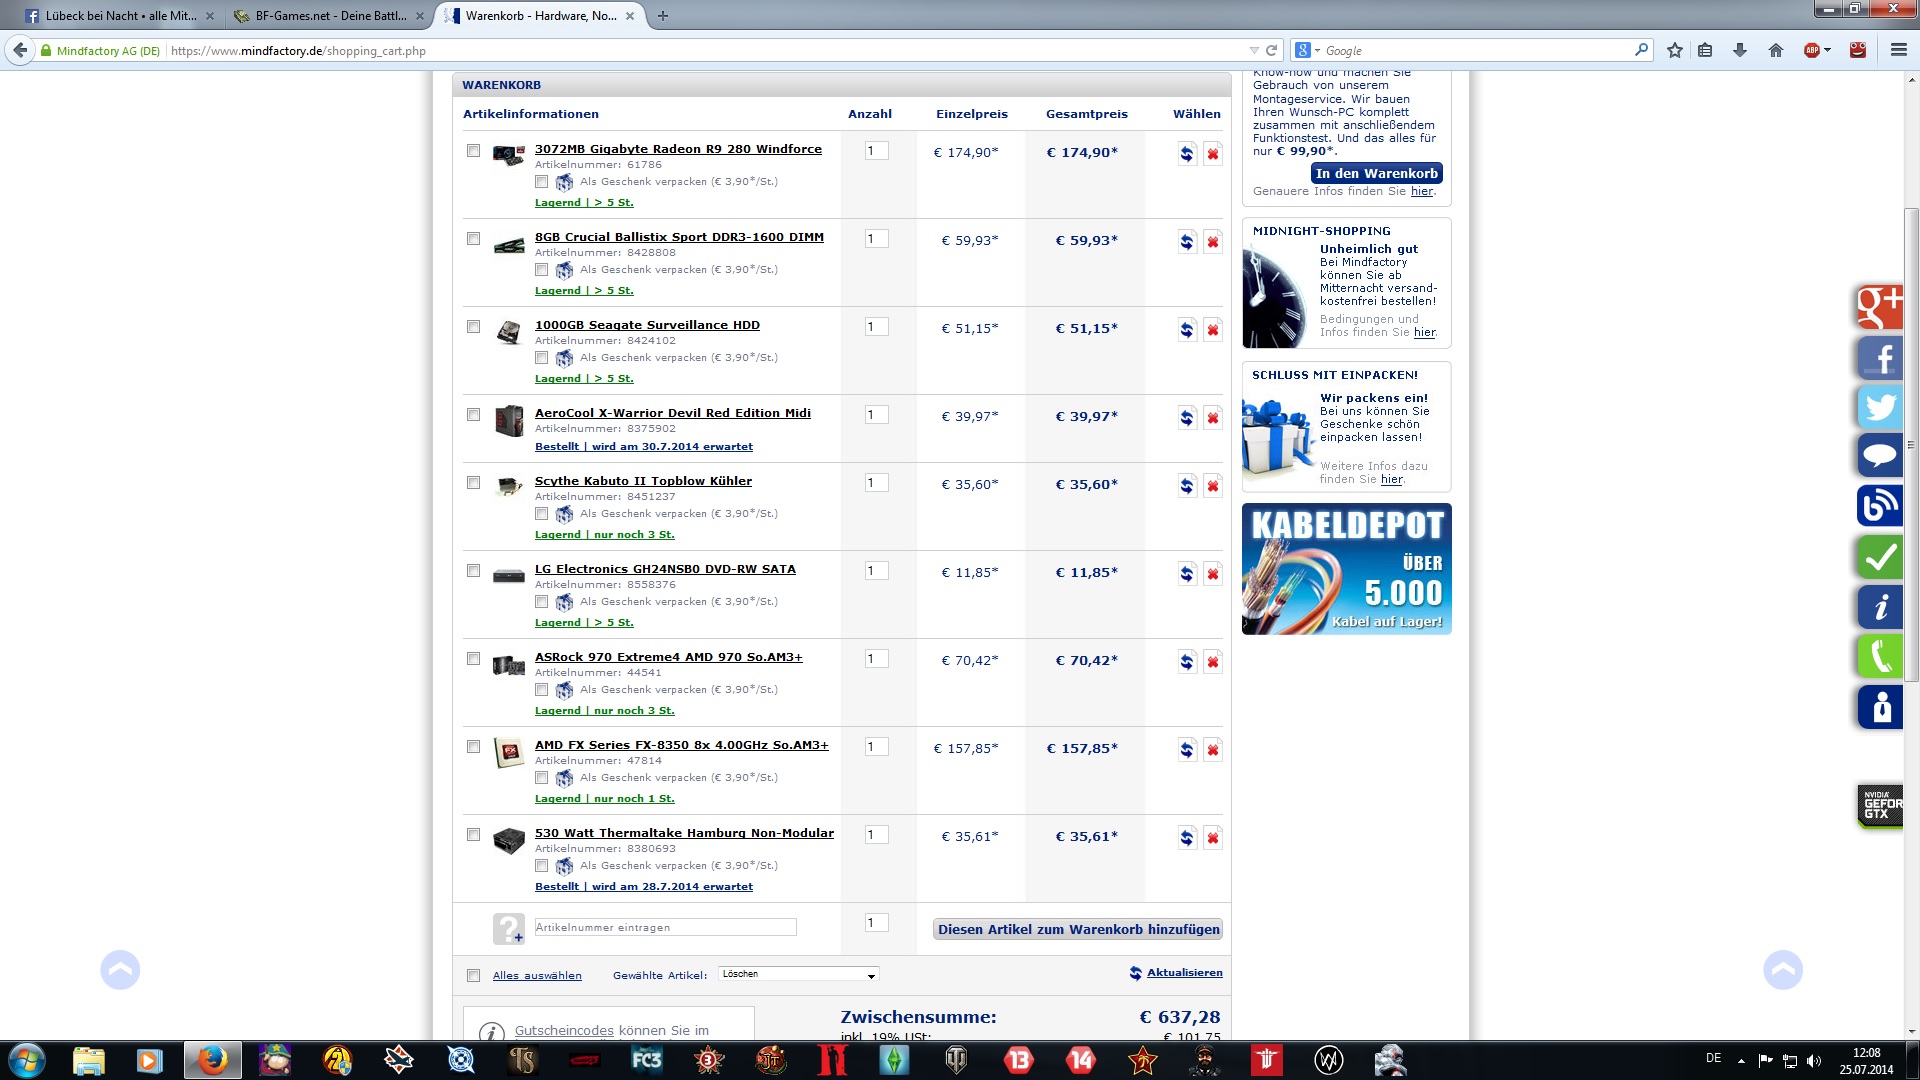Open the Twitter side button
Screen dimensions: 1920x1080
(1880, 407)
